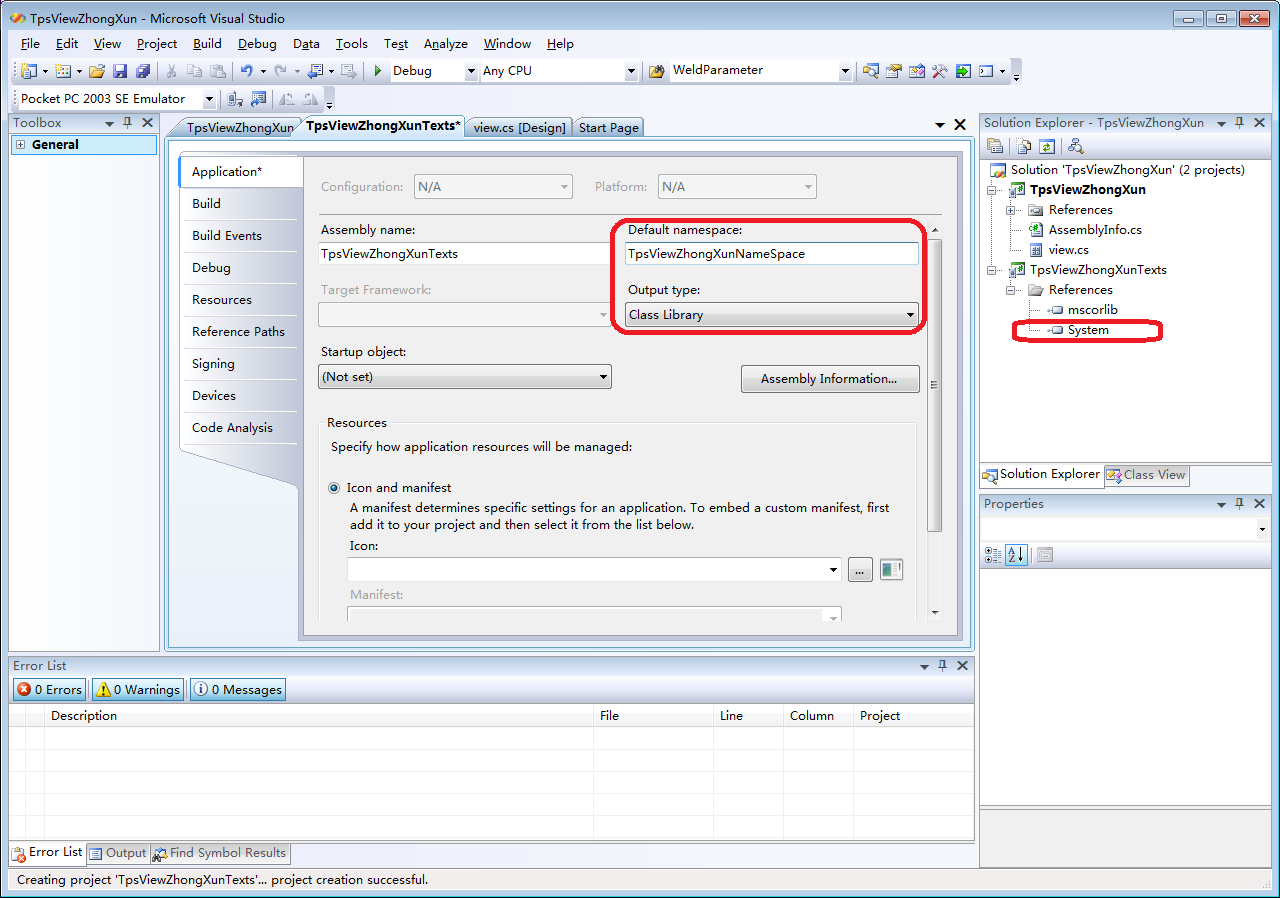Click Solution Explorer's Properties toolbar icon
Image resolution: width=1280 pixels, height=898 pixels.
[x=995, y=146]
